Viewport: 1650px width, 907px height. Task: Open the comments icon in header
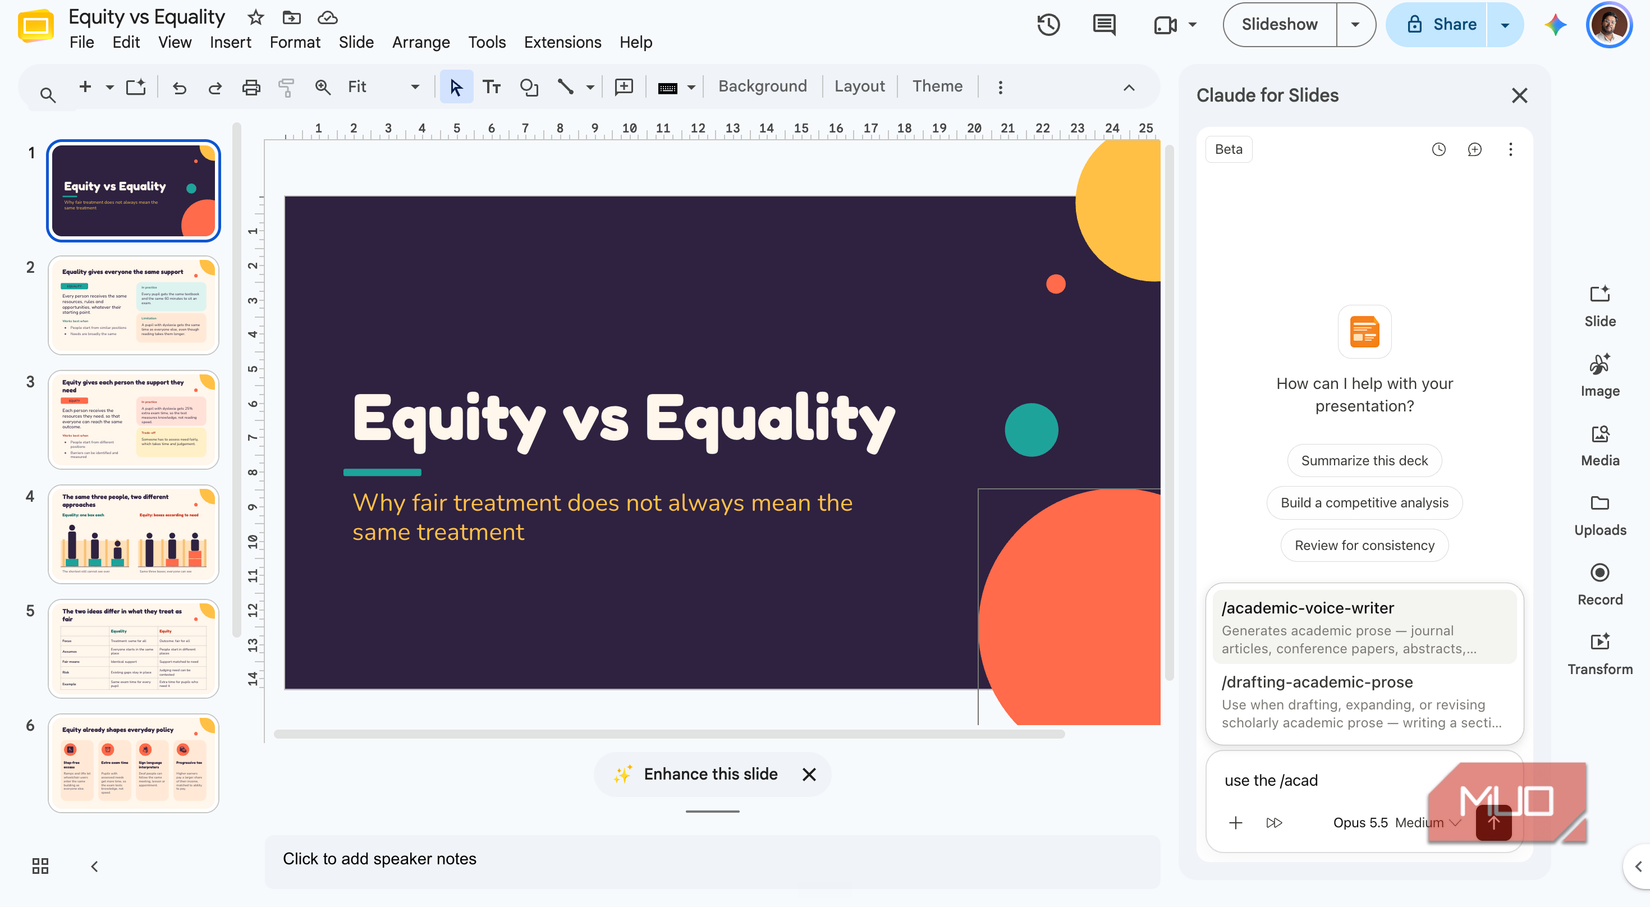[1104, 25]
